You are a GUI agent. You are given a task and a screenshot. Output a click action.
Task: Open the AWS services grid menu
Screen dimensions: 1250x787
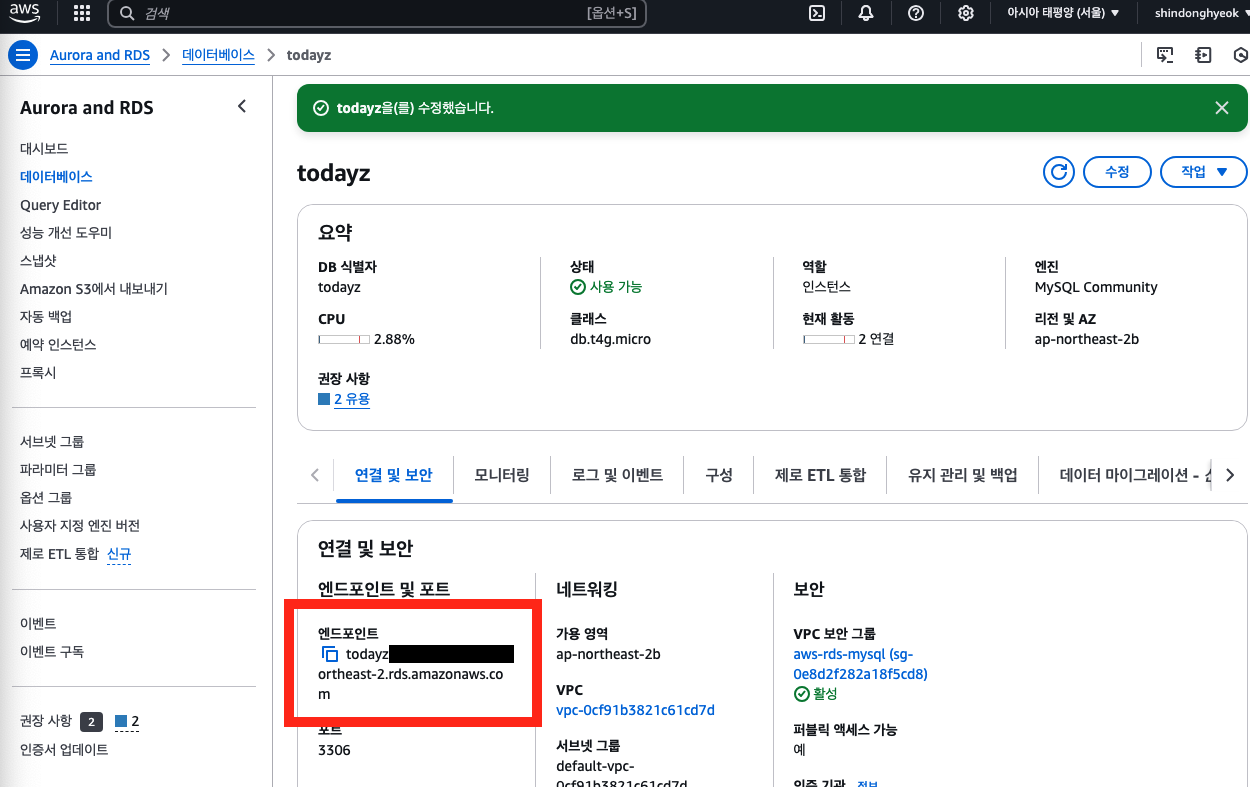coord(82,13)
